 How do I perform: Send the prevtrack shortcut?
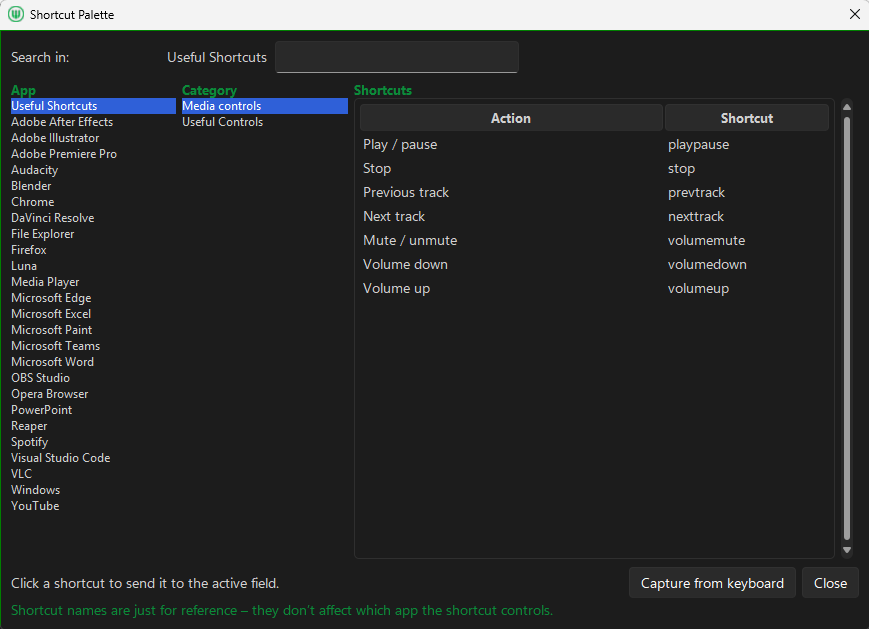pyautogui.click(x=696, y=192)
